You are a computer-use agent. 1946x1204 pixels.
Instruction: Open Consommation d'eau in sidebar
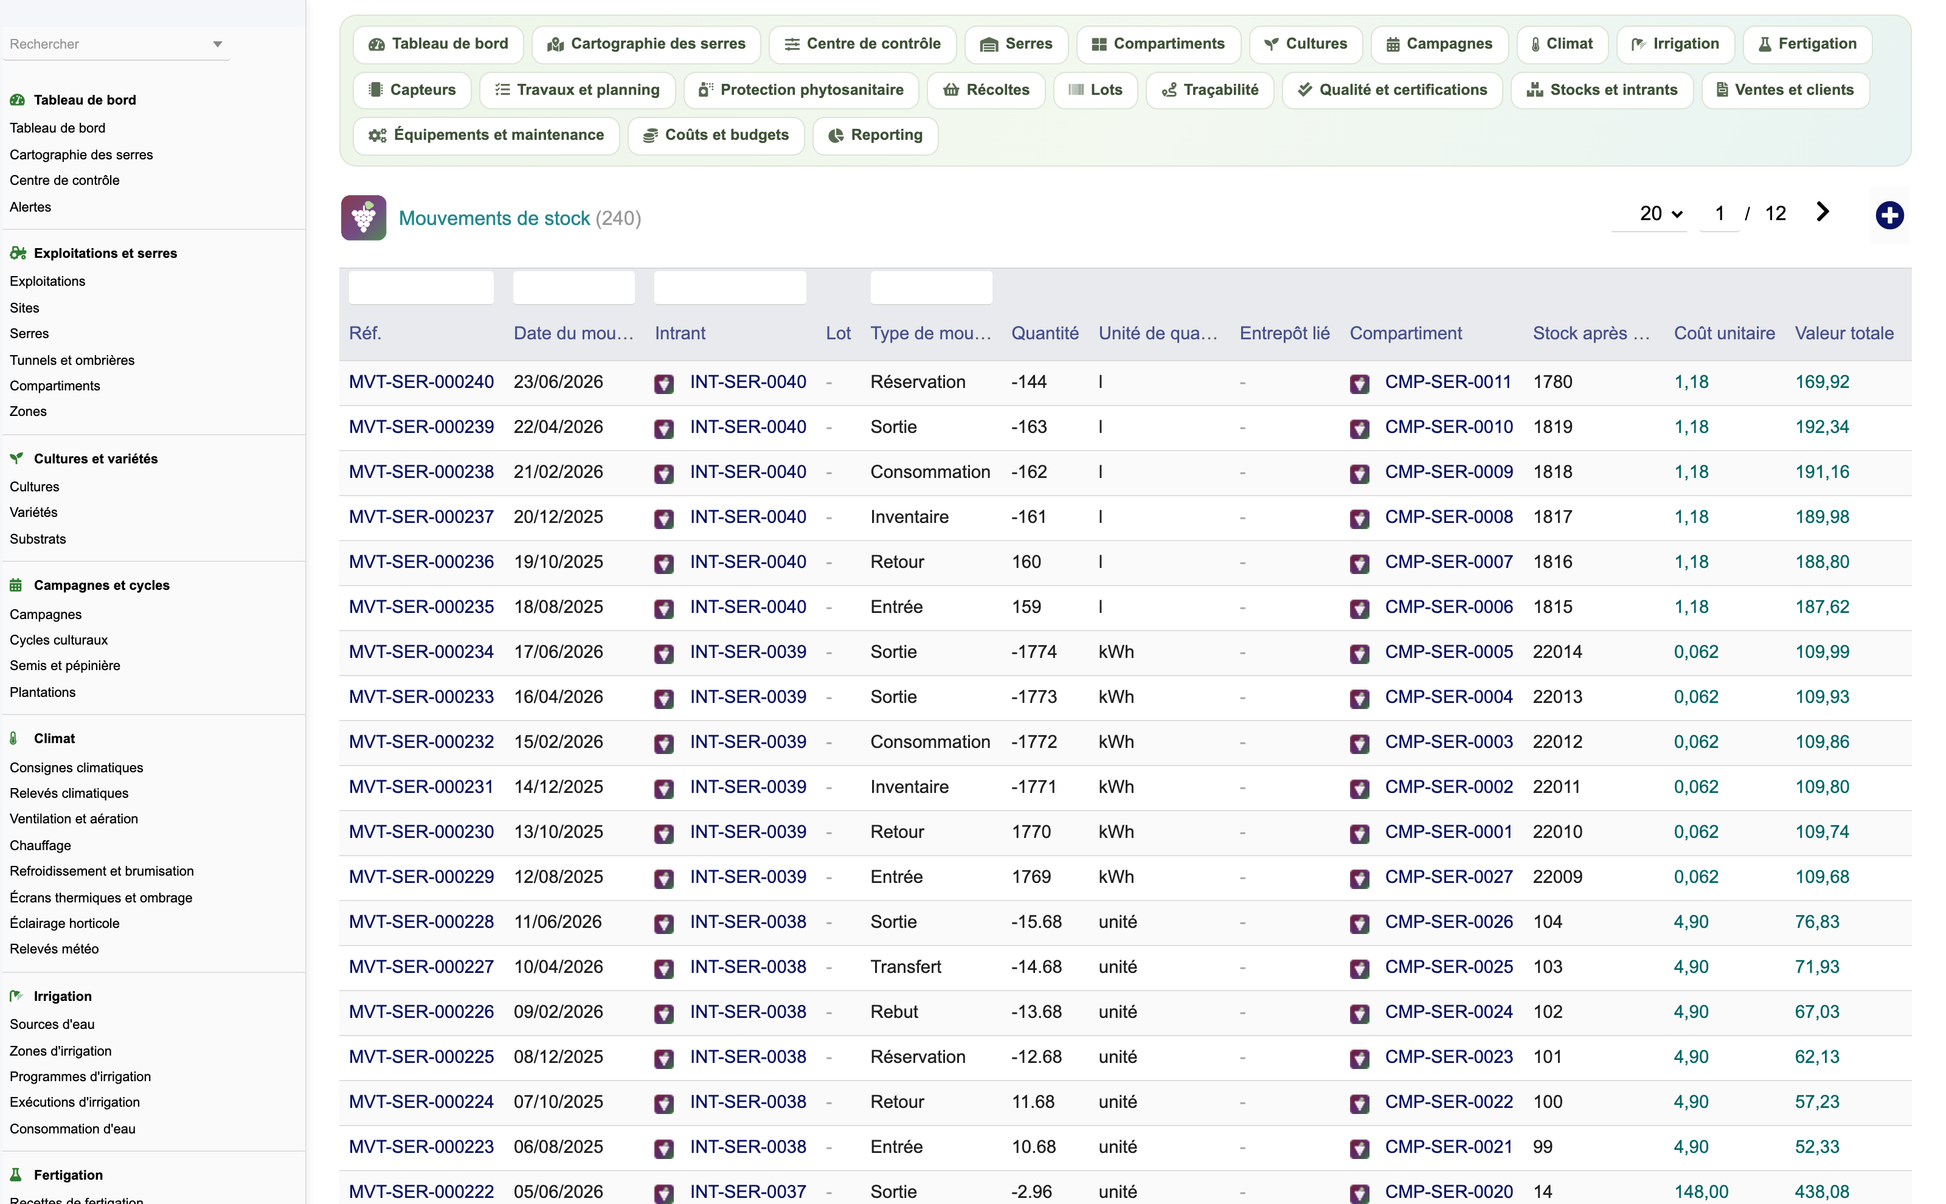click(x=72, y=1129)
